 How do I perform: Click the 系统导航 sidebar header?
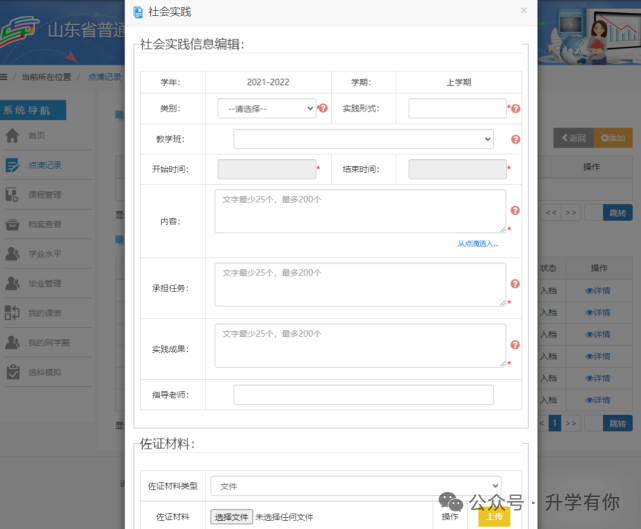tap(33, 110)
